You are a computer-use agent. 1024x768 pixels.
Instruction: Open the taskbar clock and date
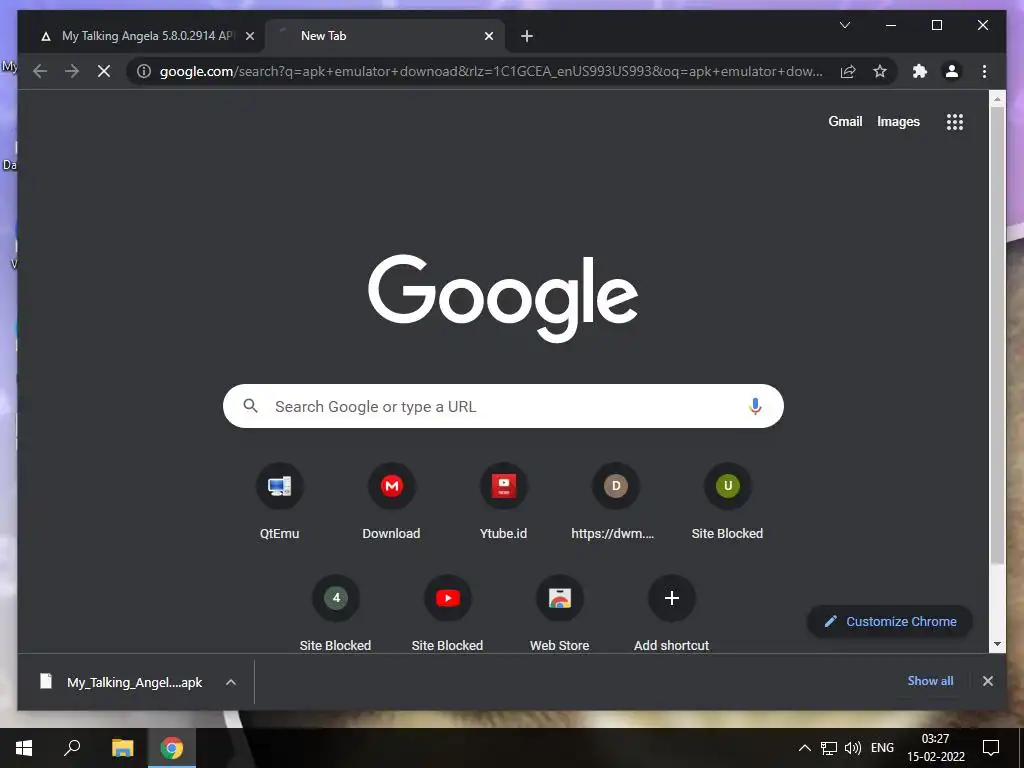pos(935,748)
